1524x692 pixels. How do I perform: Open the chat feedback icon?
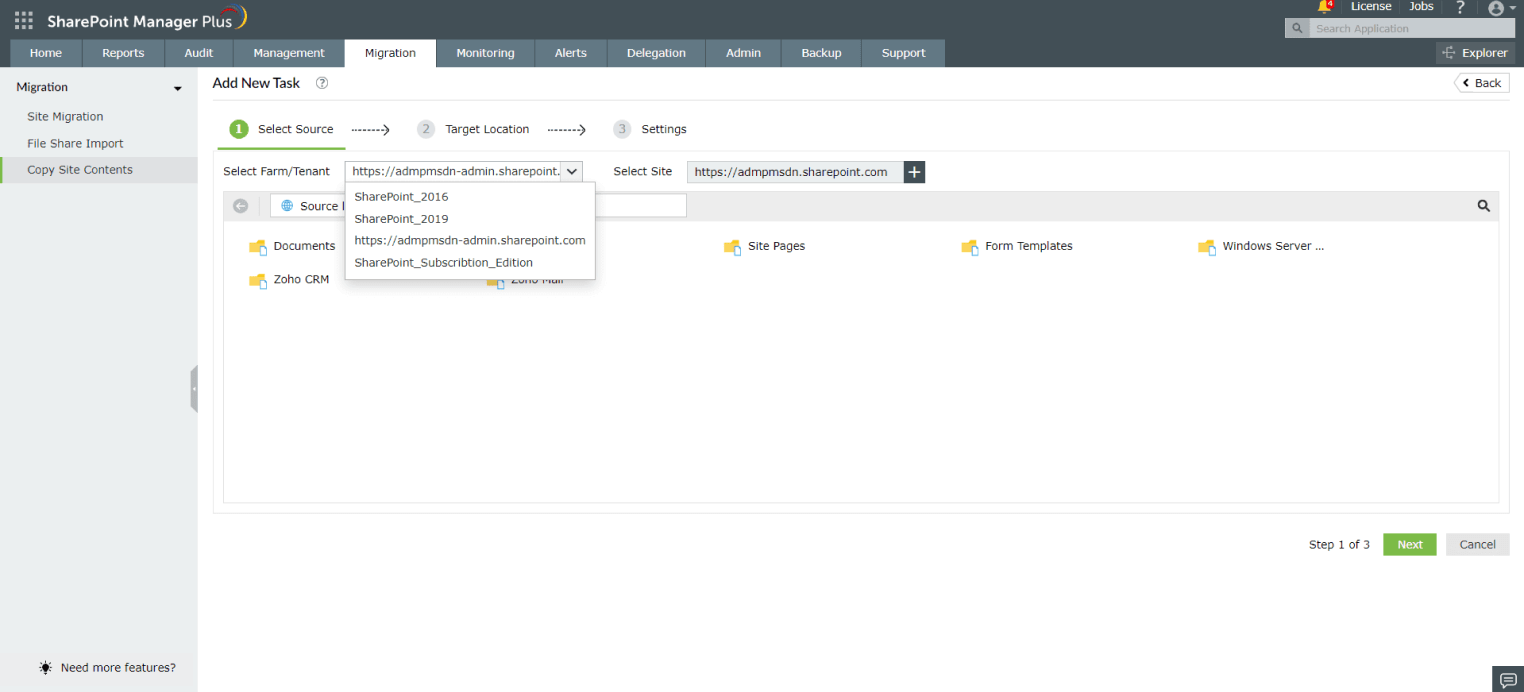pyautogui.click(x=1507, y=678)
